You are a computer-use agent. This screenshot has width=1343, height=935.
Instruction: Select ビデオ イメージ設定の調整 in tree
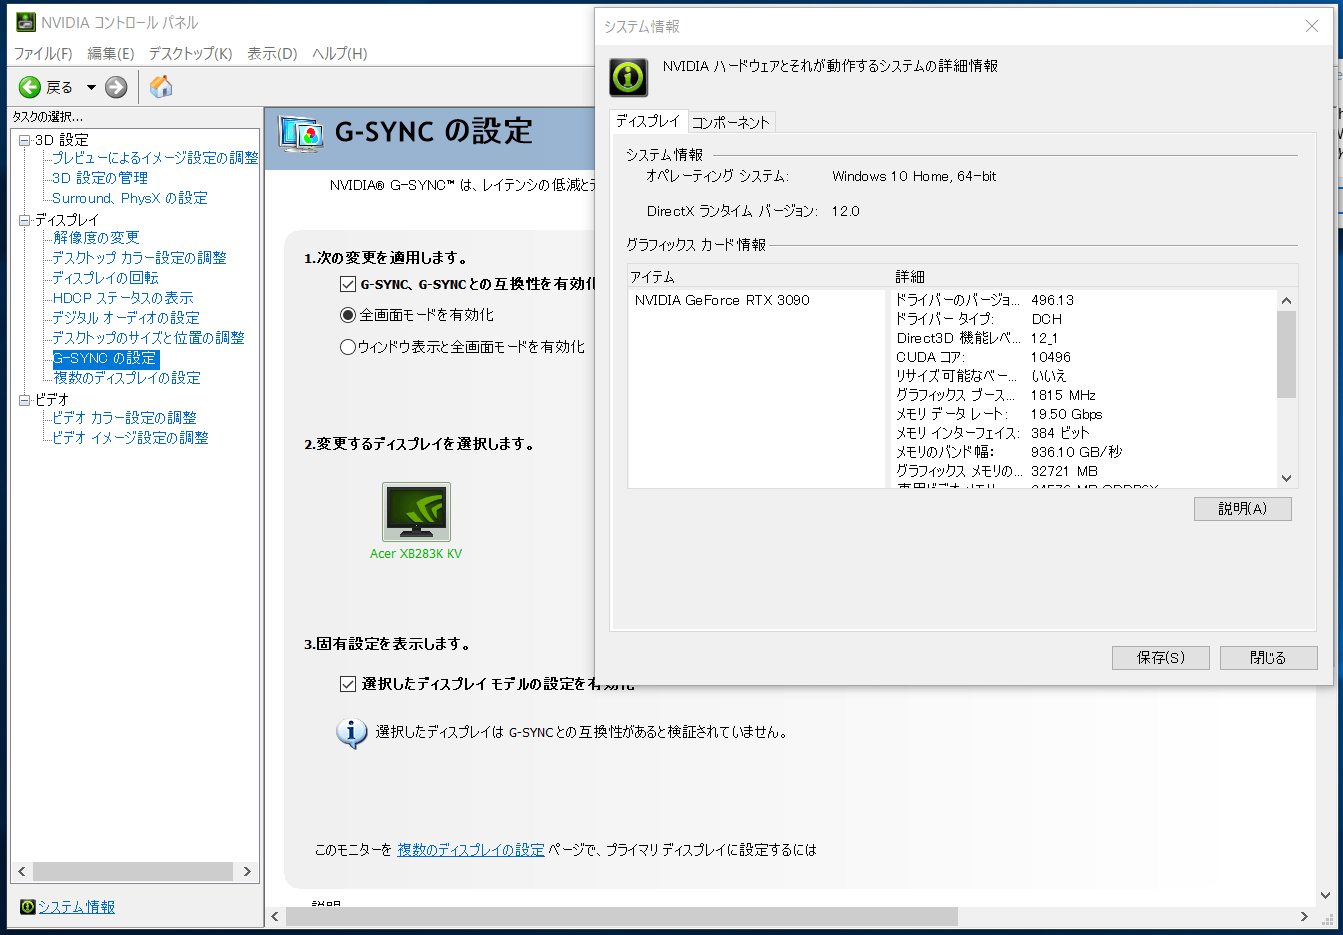[130, 438]
